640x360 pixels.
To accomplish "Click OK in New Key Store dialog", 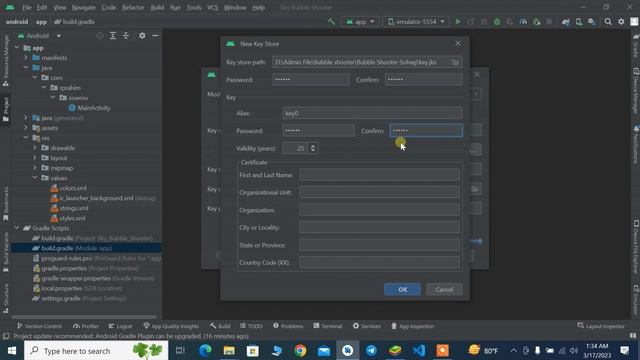I will pyautogui.click(x=402, y=289).
